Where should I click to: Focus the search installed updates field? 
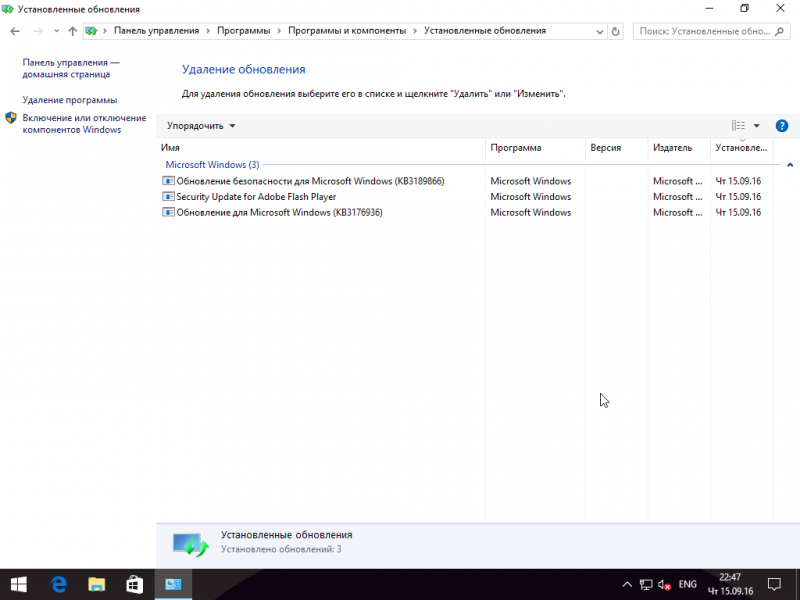point(711,31)
